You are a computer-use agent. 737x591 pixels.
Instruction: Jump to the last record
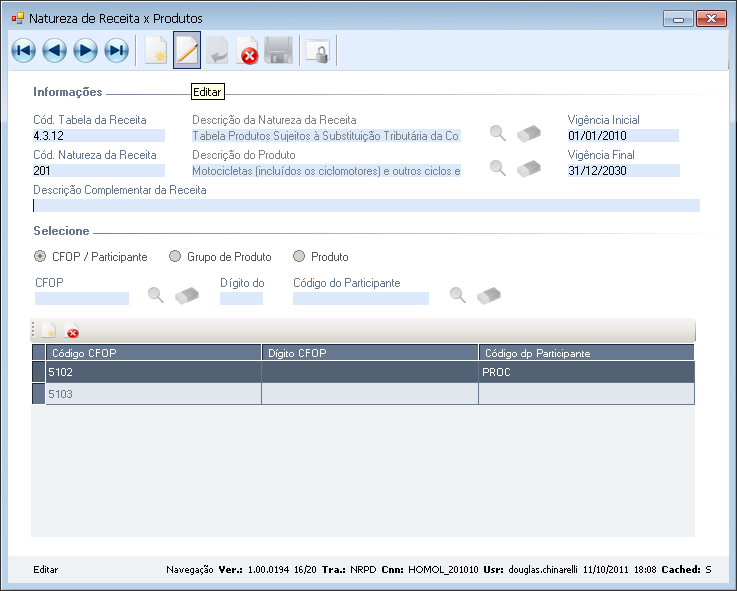pyautogui.click(x=116, y=51)
